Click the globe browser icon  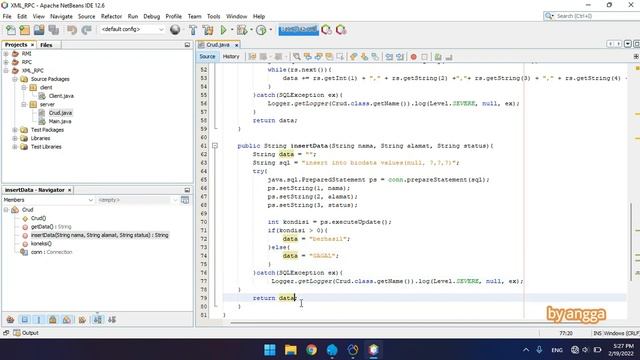pos(175,30)
